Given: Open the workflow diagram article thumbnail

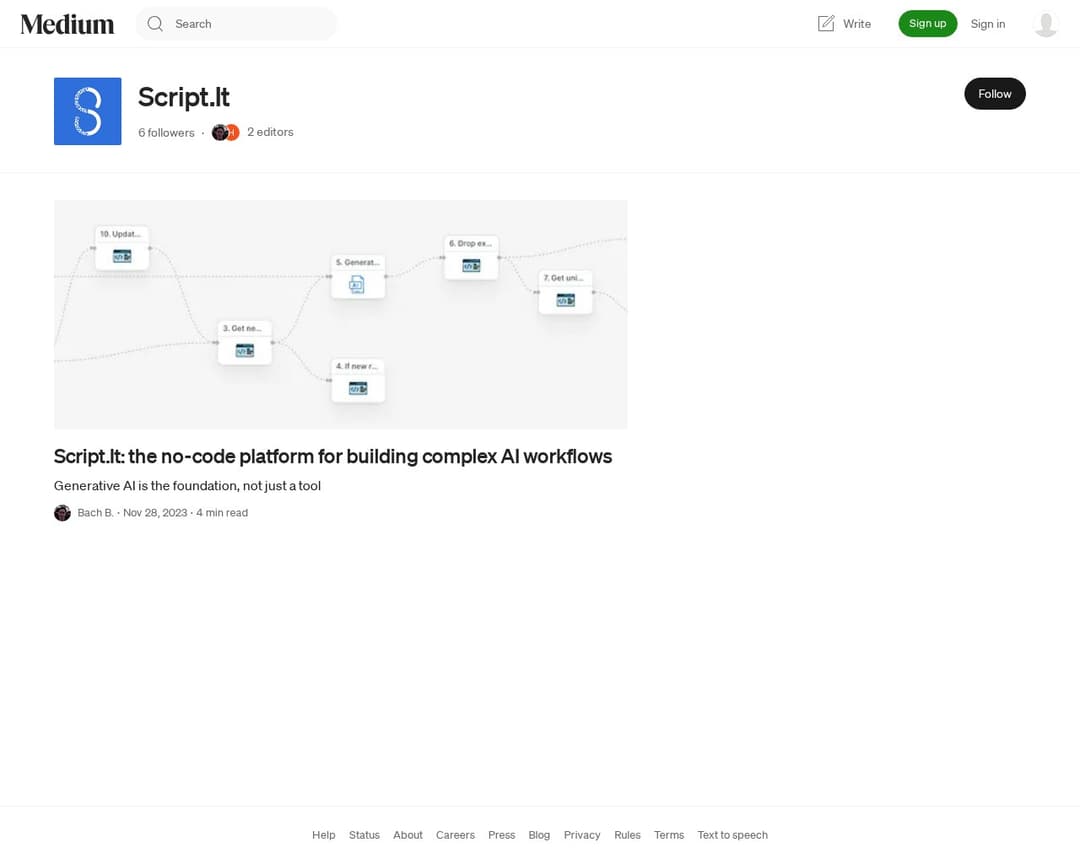Looking at the screenshot, I should (x=340, y=314).
